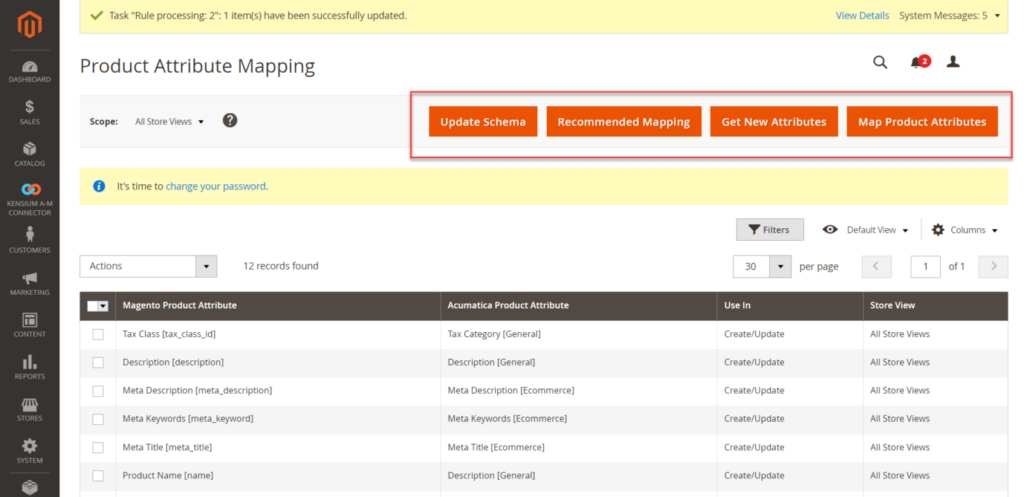Click the Map Product Attributes button

click(x=922, y=121)
